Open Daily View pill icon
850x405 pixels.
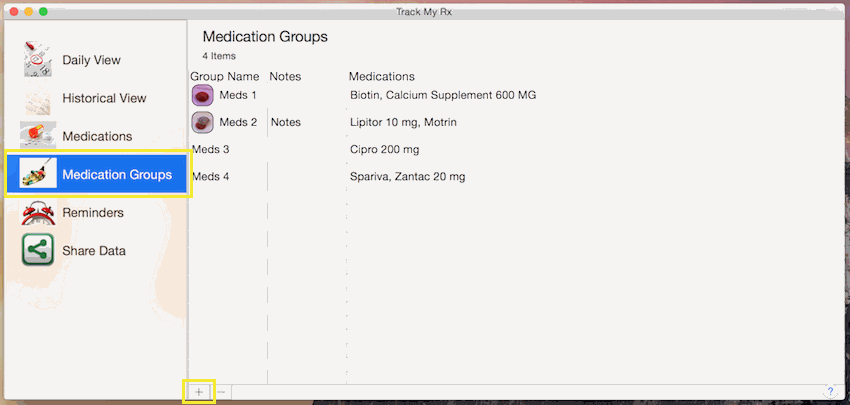[x=38, y=60]
